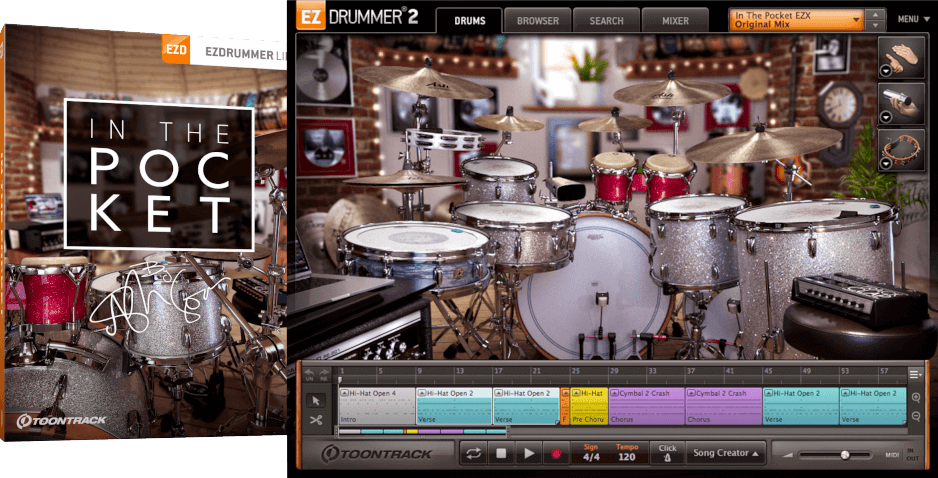The height and width of the screenshot is (478, 938).
Task: Click the Toontrack logo in transport bar
Action: (377, 454)
